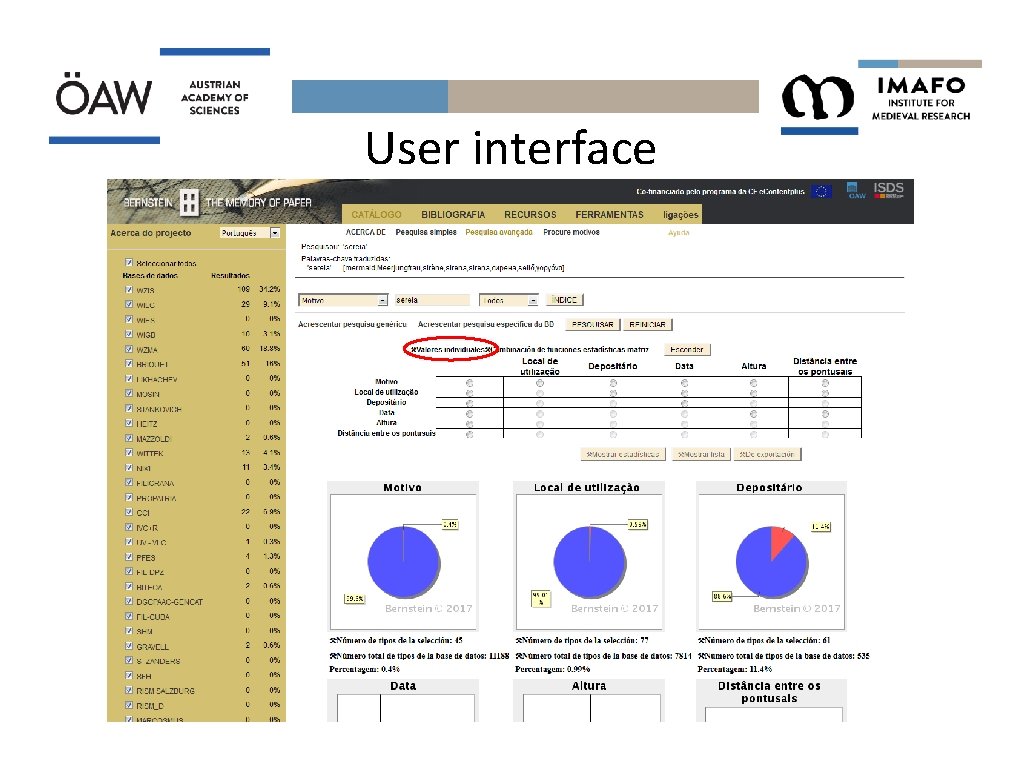Click the 31.2% value in the WZIS row
Screen dimensions: 1024x768
(x=270, y=289)
